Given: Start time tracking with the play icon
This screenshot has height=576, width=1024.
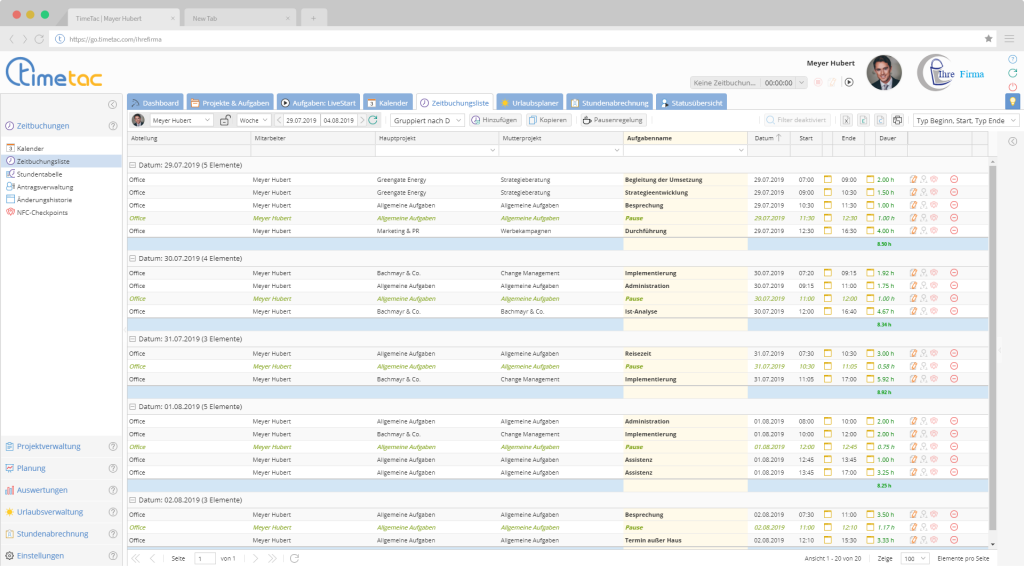Looking at the screenshot, I should 849,83.
